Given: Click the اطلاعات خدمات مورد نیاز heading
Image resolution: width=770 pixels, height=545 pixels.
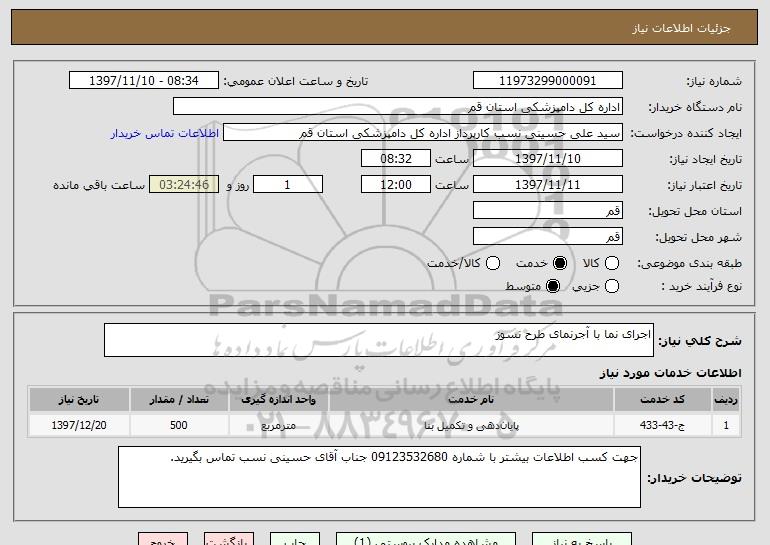Looking at the screenshot, I should [670, 373].
